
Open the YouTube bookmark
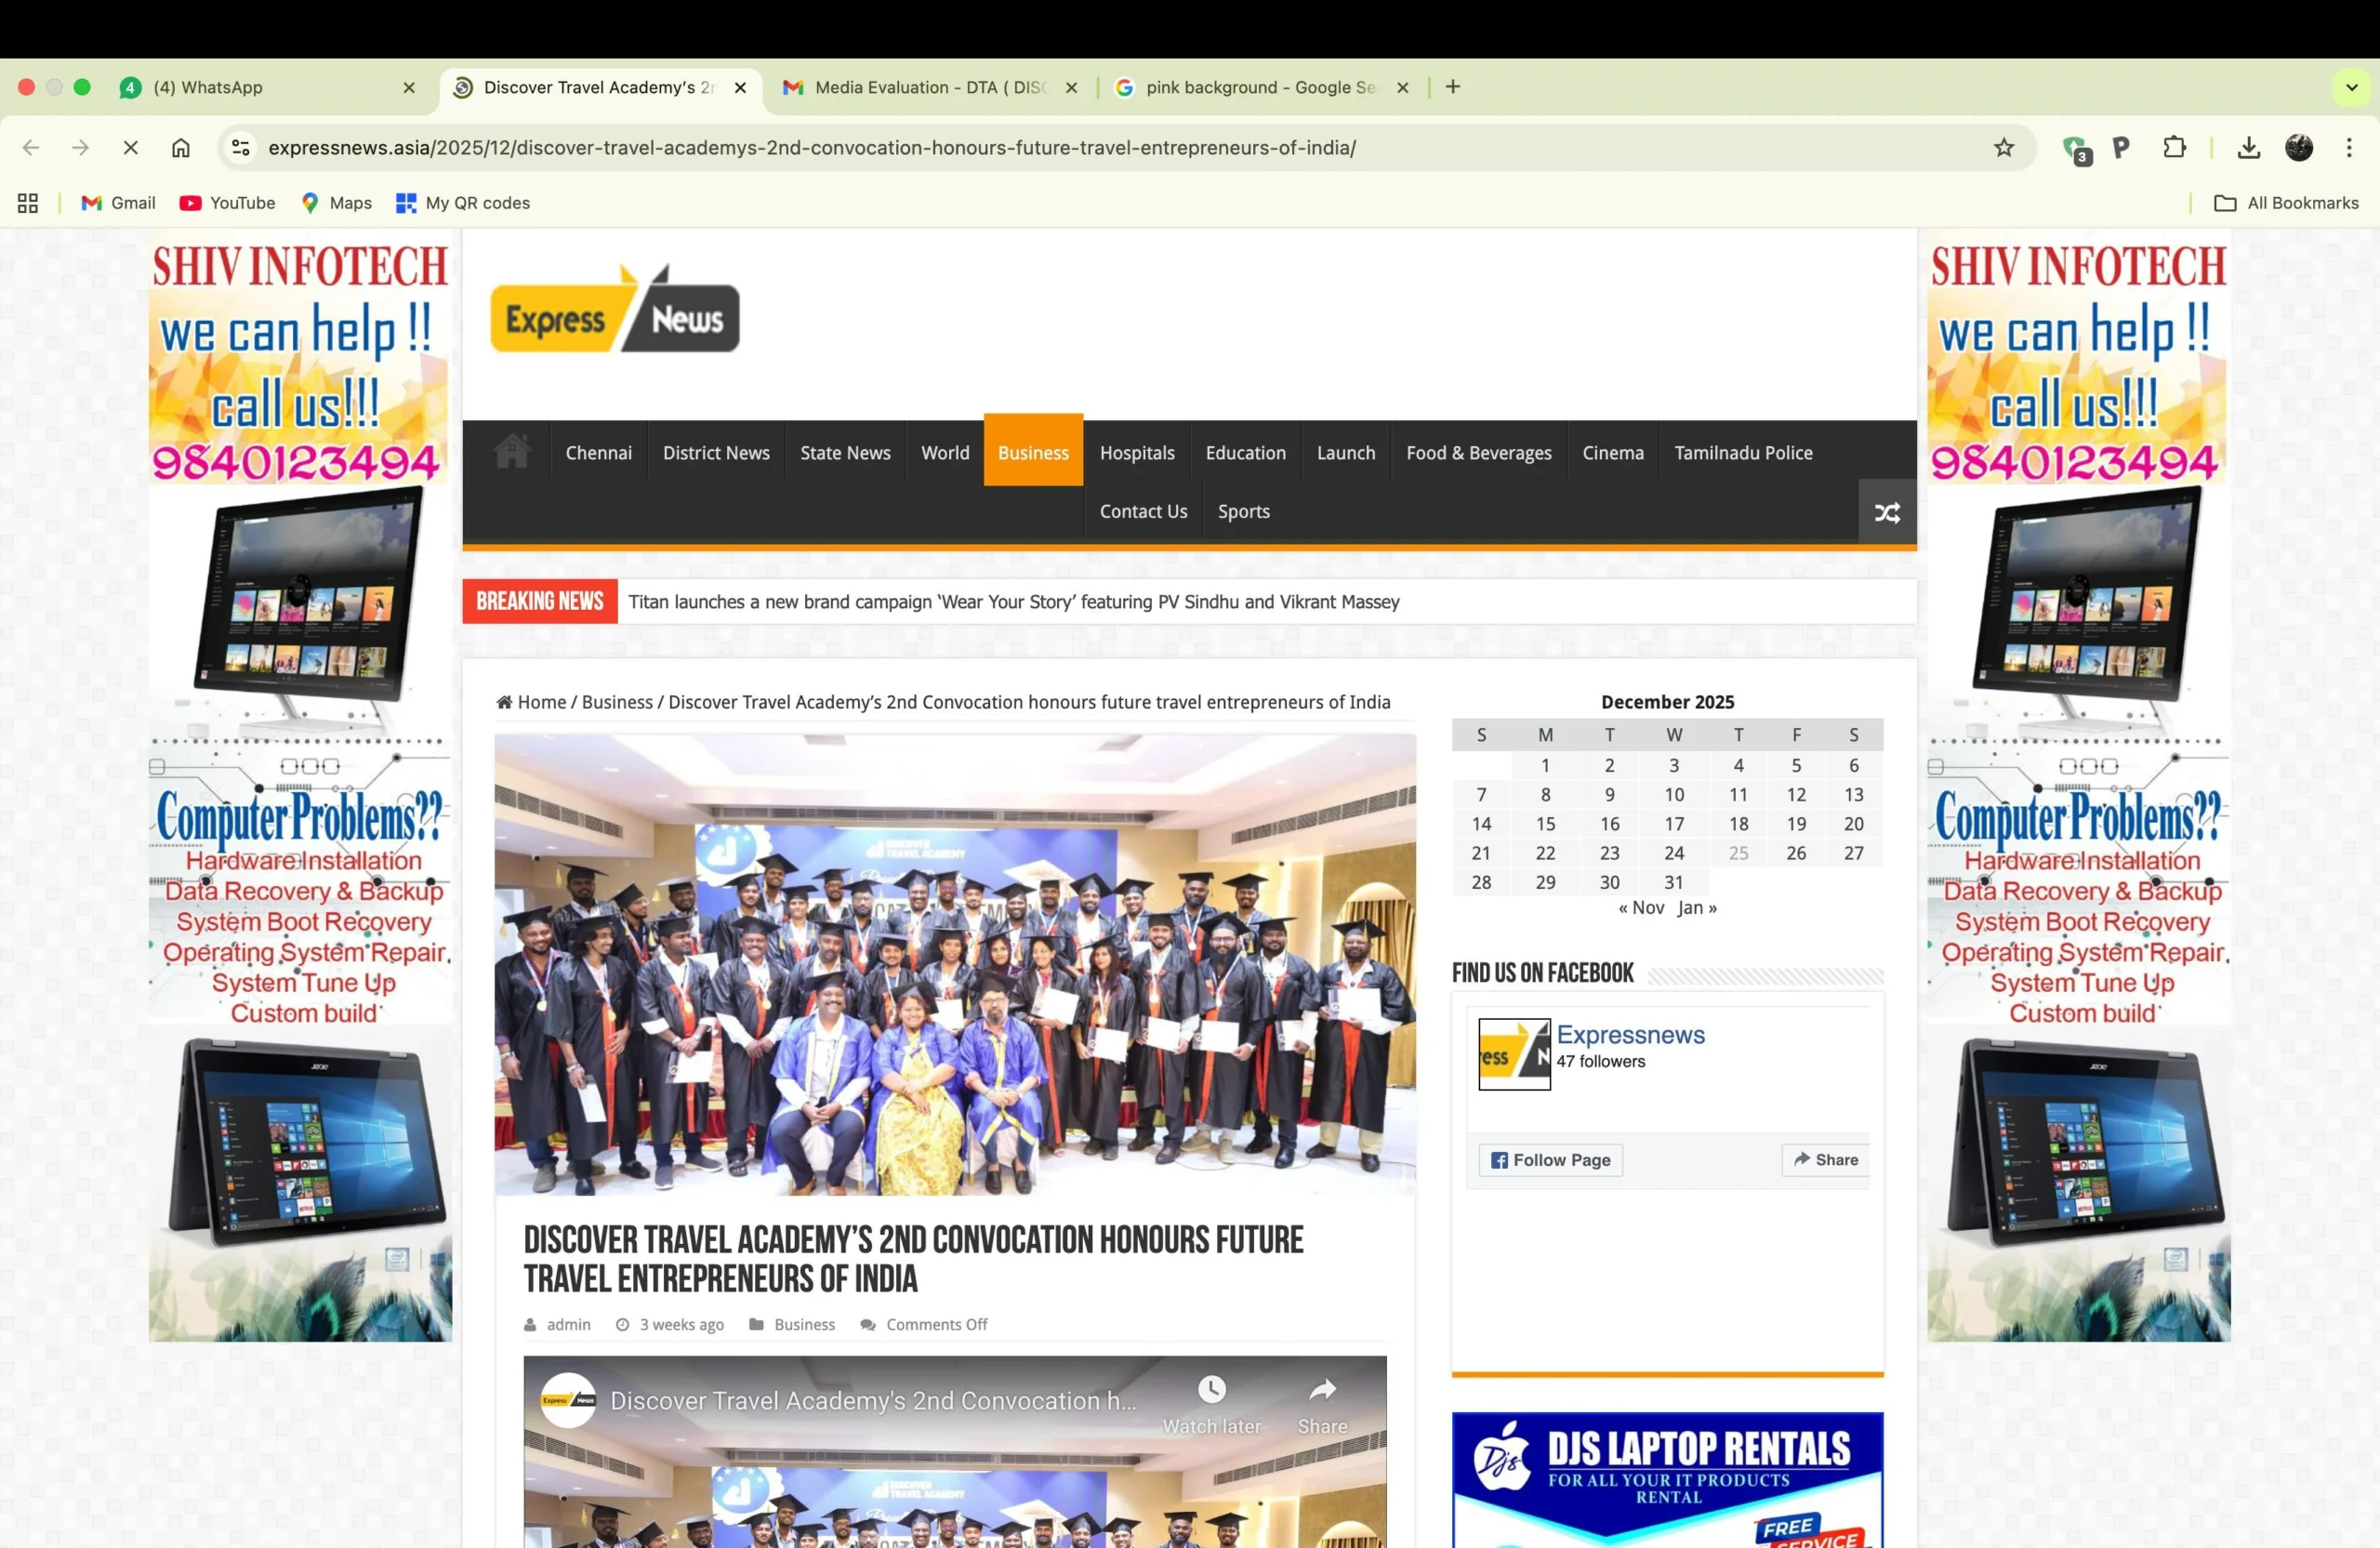point(227,203)
